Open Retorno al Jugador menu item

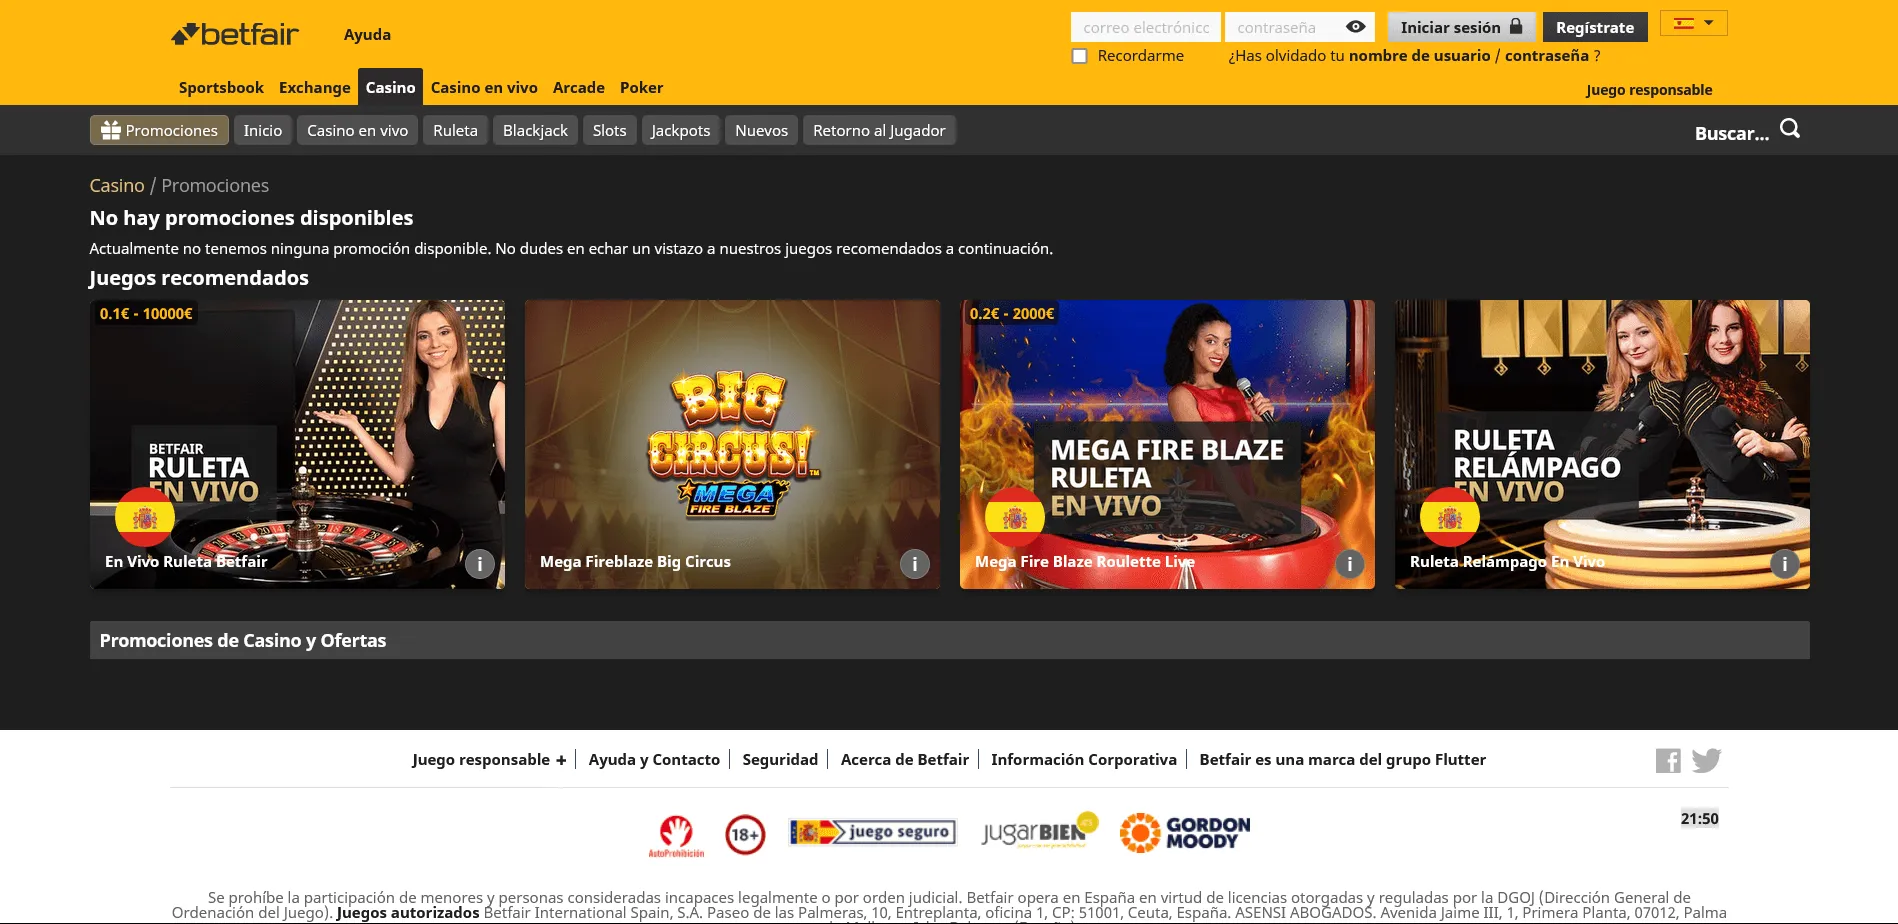[879, 130]
